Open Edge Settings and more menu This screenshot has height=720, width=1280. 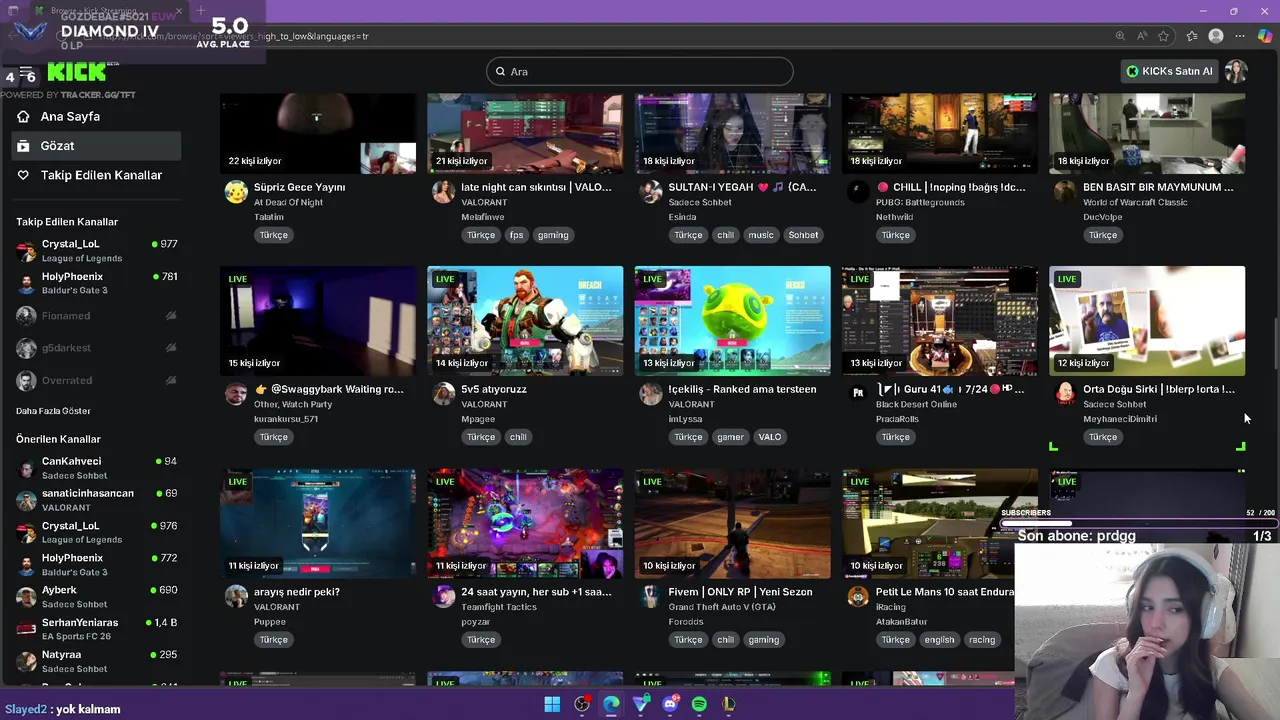pos(1241,36)
